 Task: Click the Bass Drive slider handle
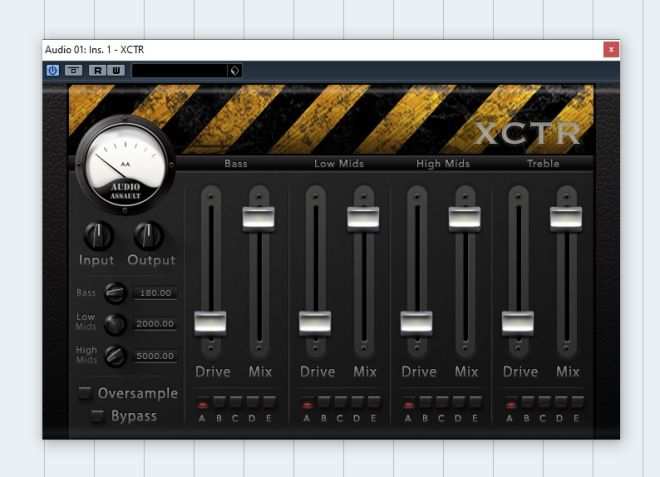click(x=210, y=323)
